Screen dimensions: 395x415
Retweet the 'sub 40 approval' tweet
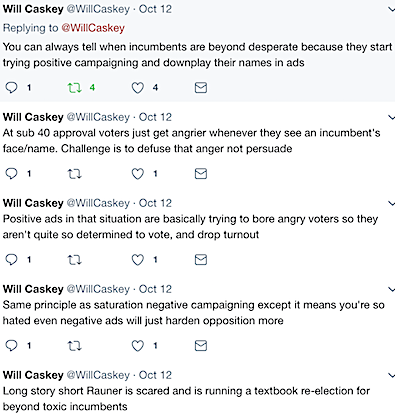click(x=74, y=174)
